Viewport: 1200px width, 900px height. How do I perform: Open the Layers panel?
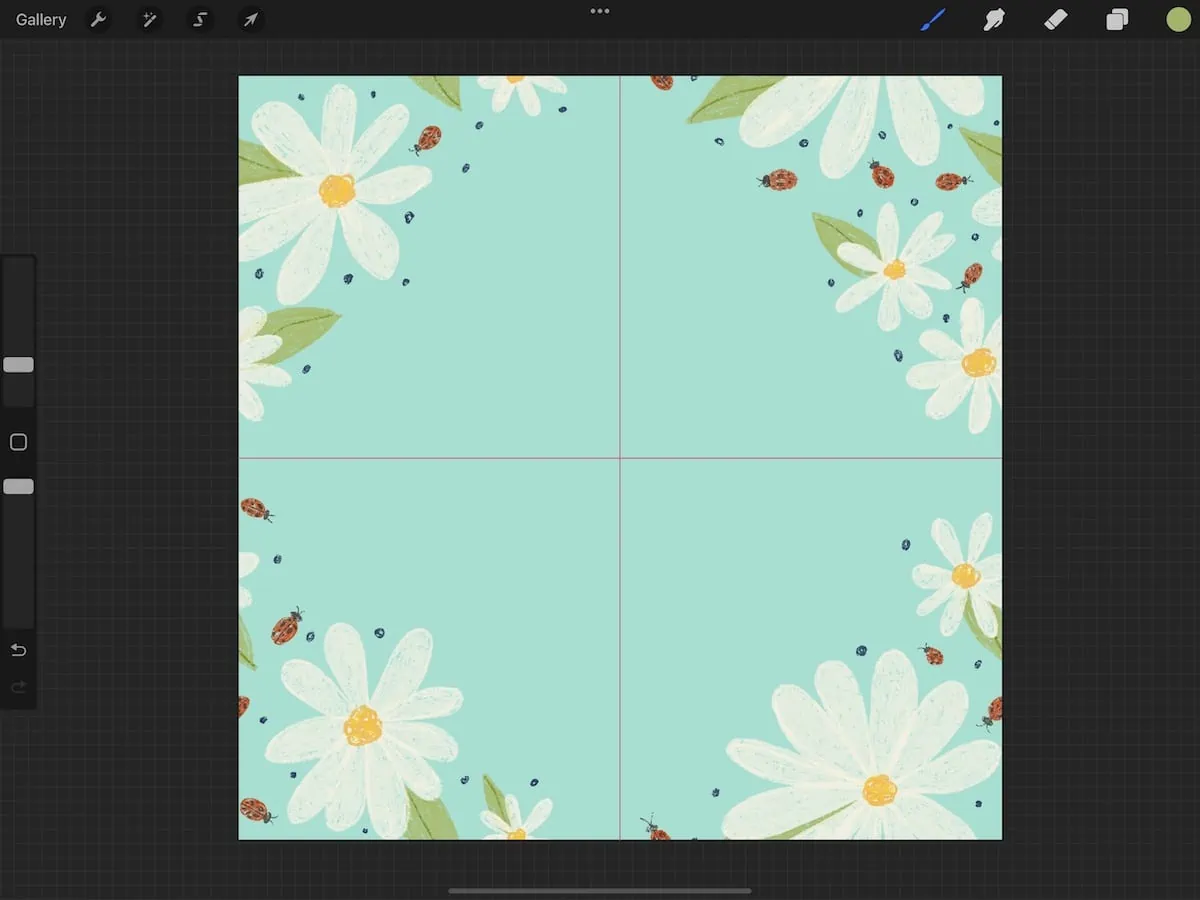1117,20
